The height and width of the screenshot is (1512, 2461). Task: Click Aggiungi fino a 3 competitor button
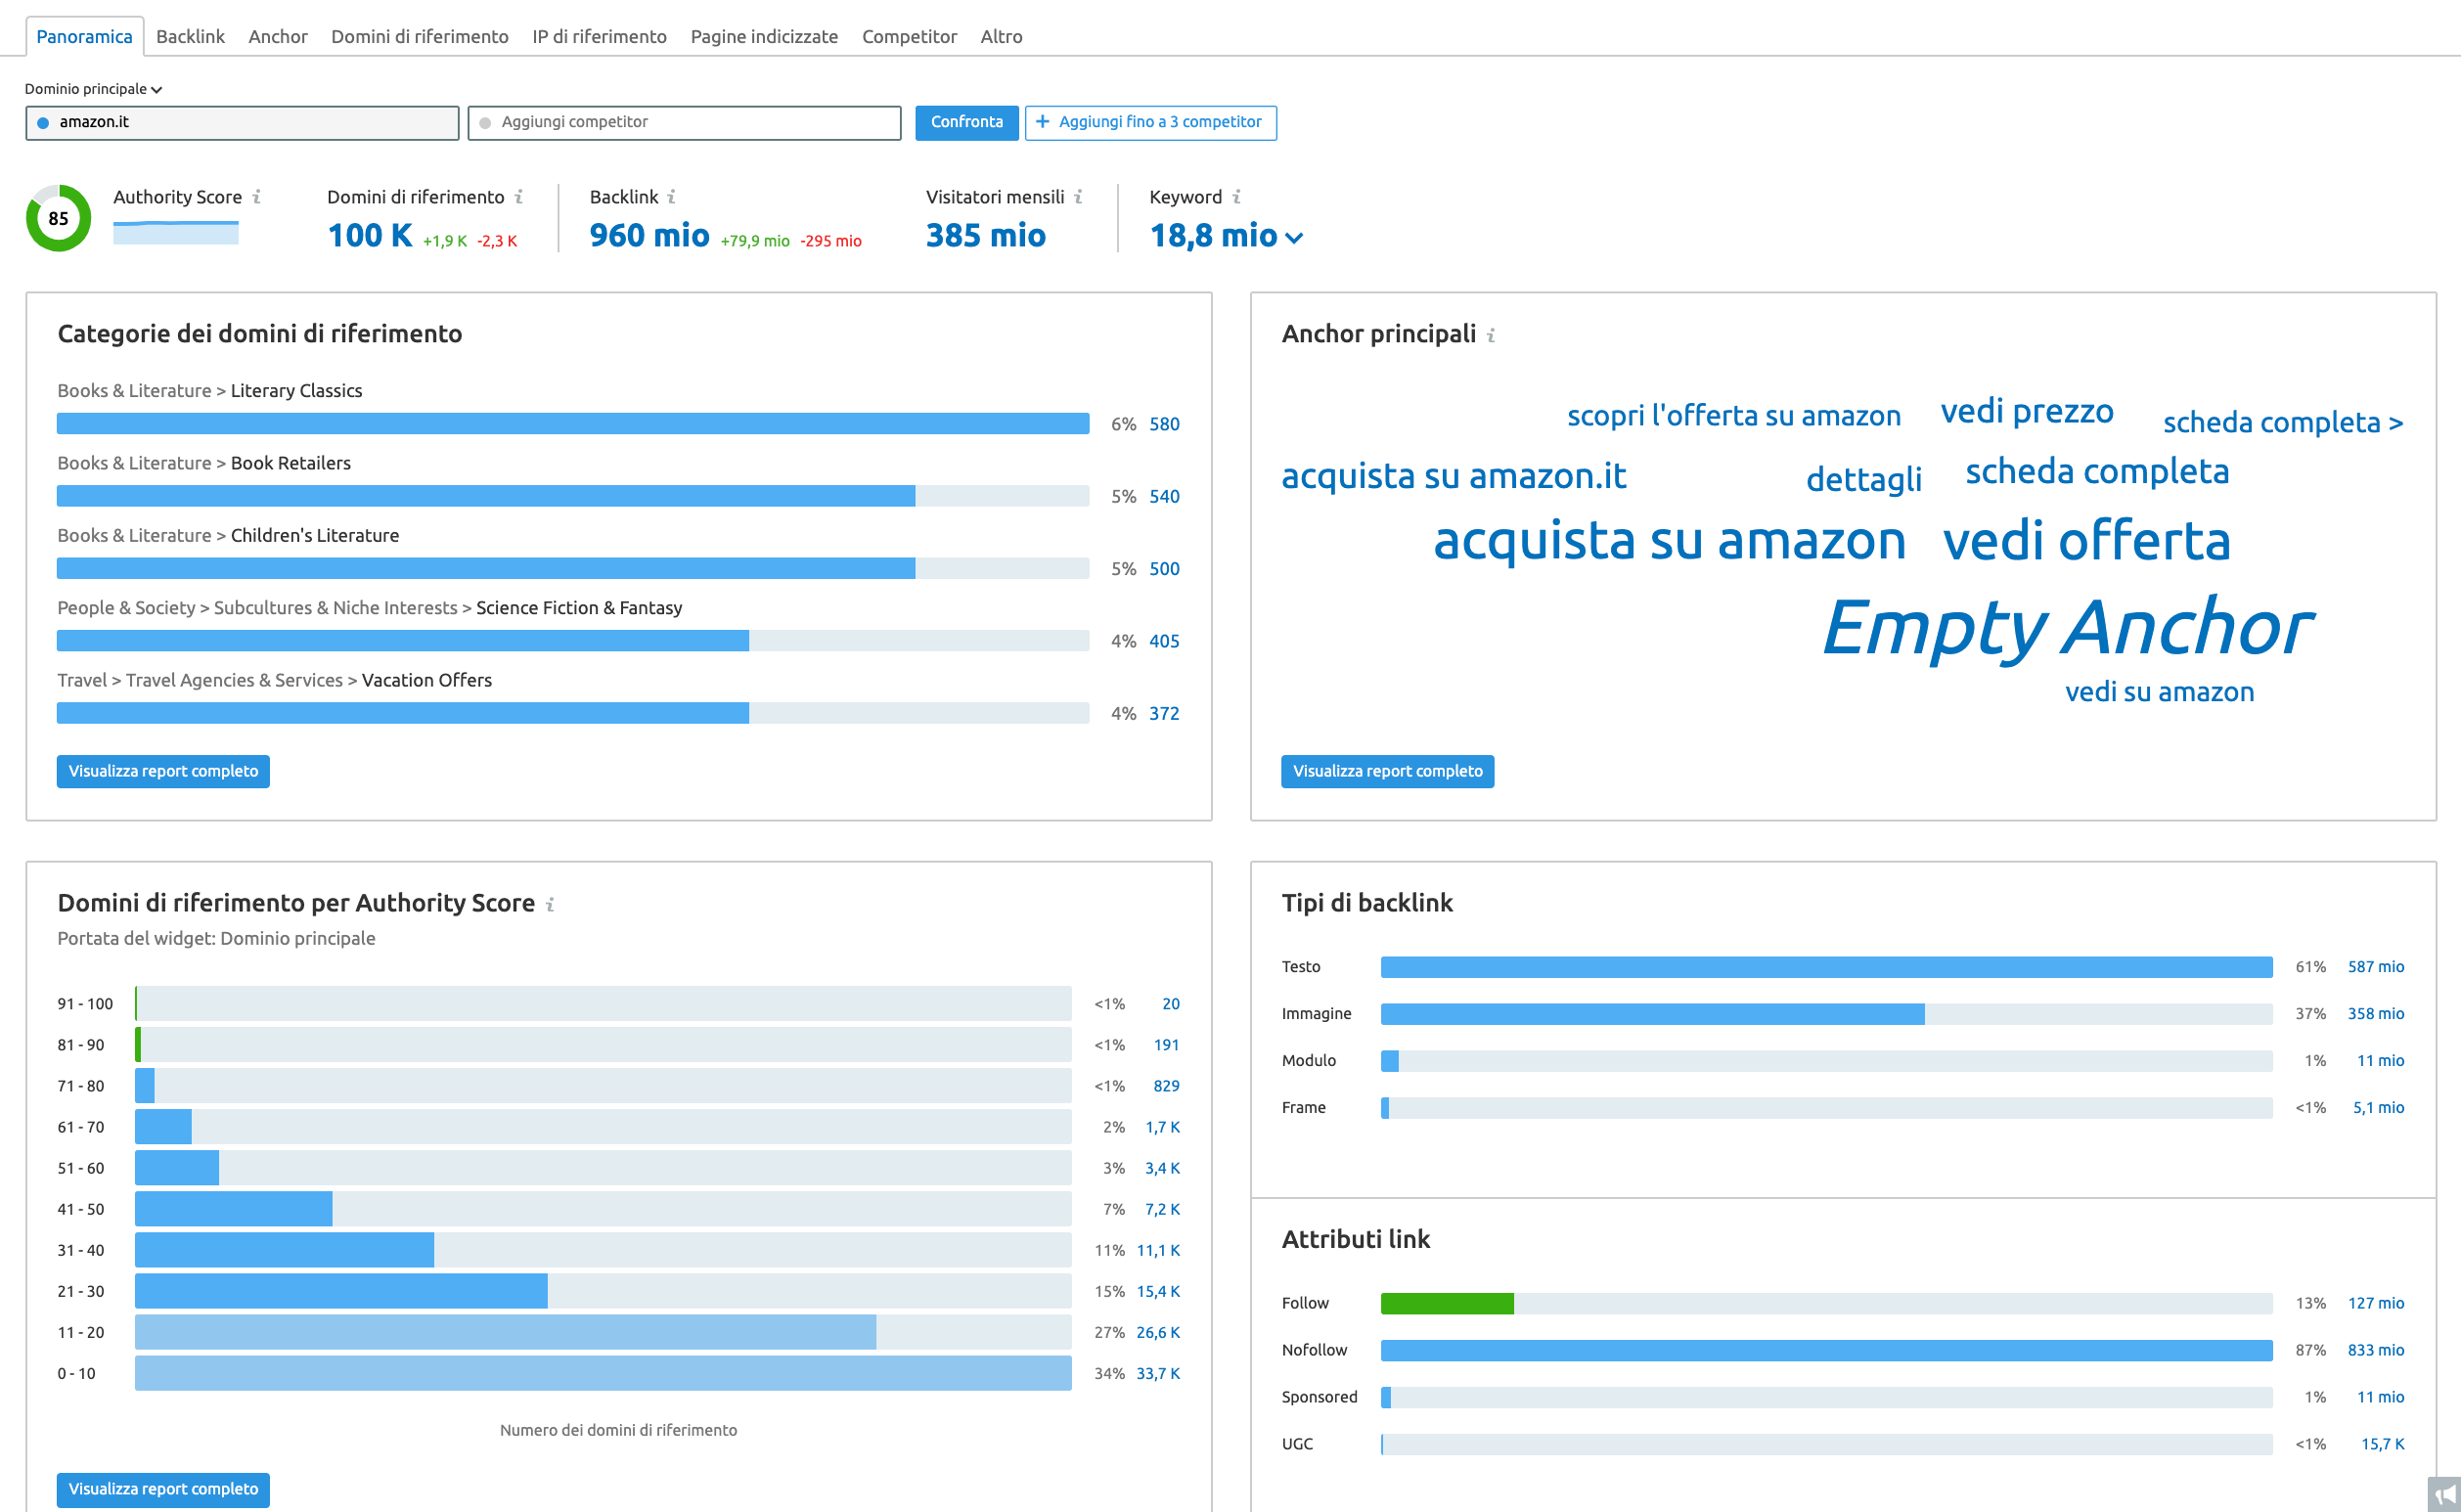(1151, 122)
